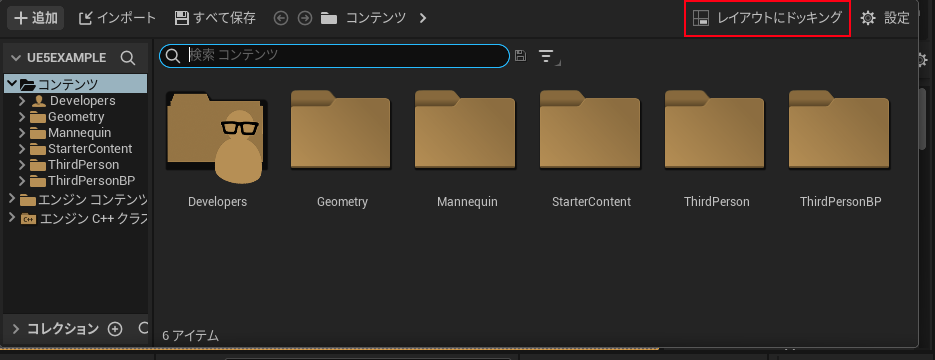
Task: Click the search icon beside UE5EXAMPLE
Action: pyautogui.click(x=128, y=58)
